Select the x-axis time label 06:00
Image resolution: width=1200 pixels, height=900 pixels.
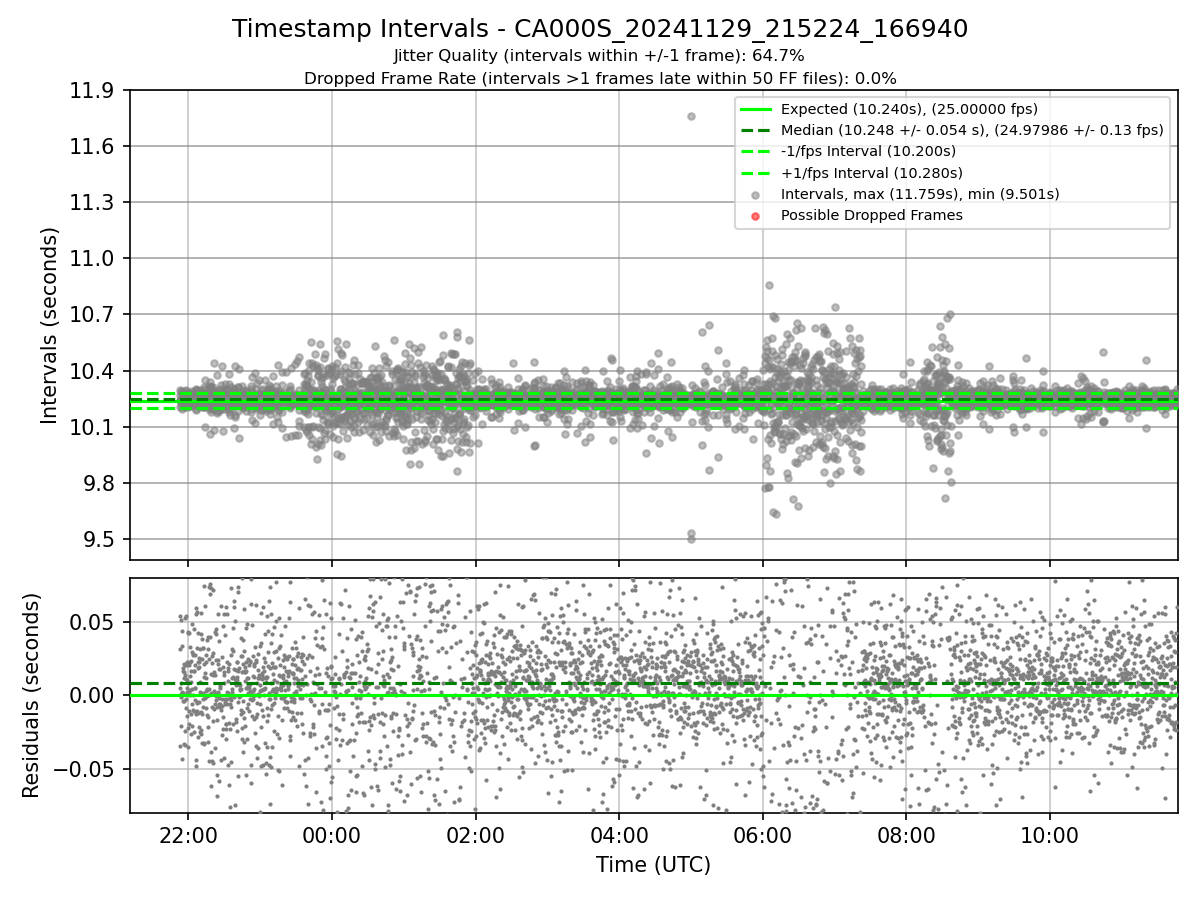click(762, 835)
